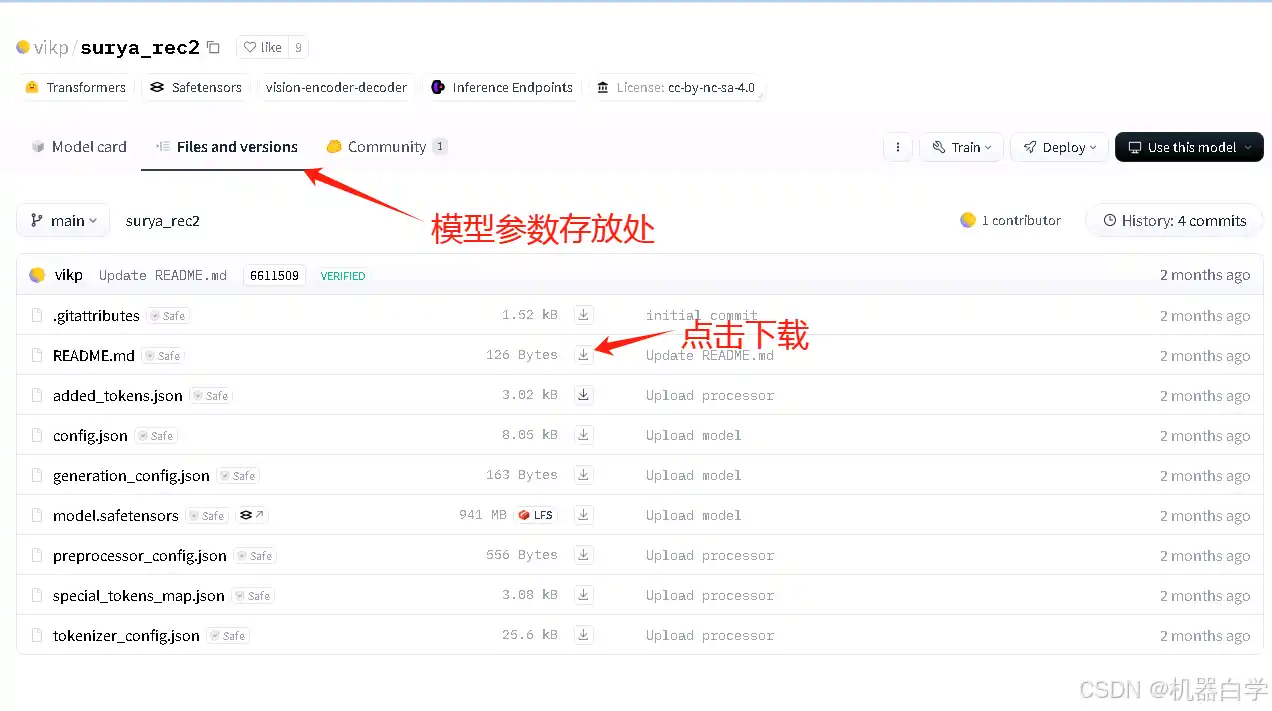Switch to the Community tab

[x=386, y=147]
